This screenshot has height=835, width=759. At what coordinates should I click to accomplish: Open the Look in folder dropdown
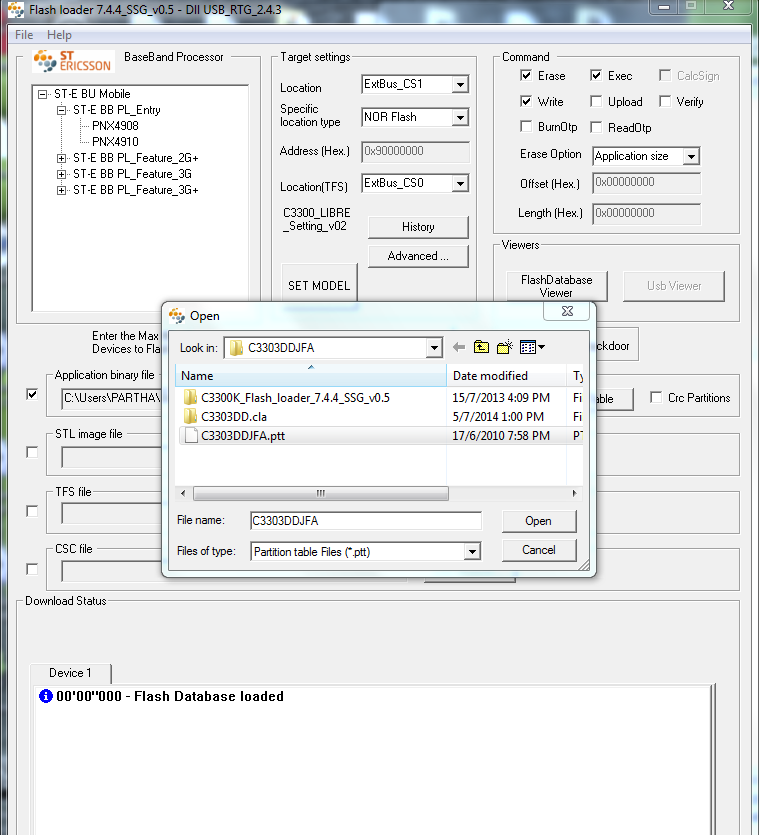[435, 348]
